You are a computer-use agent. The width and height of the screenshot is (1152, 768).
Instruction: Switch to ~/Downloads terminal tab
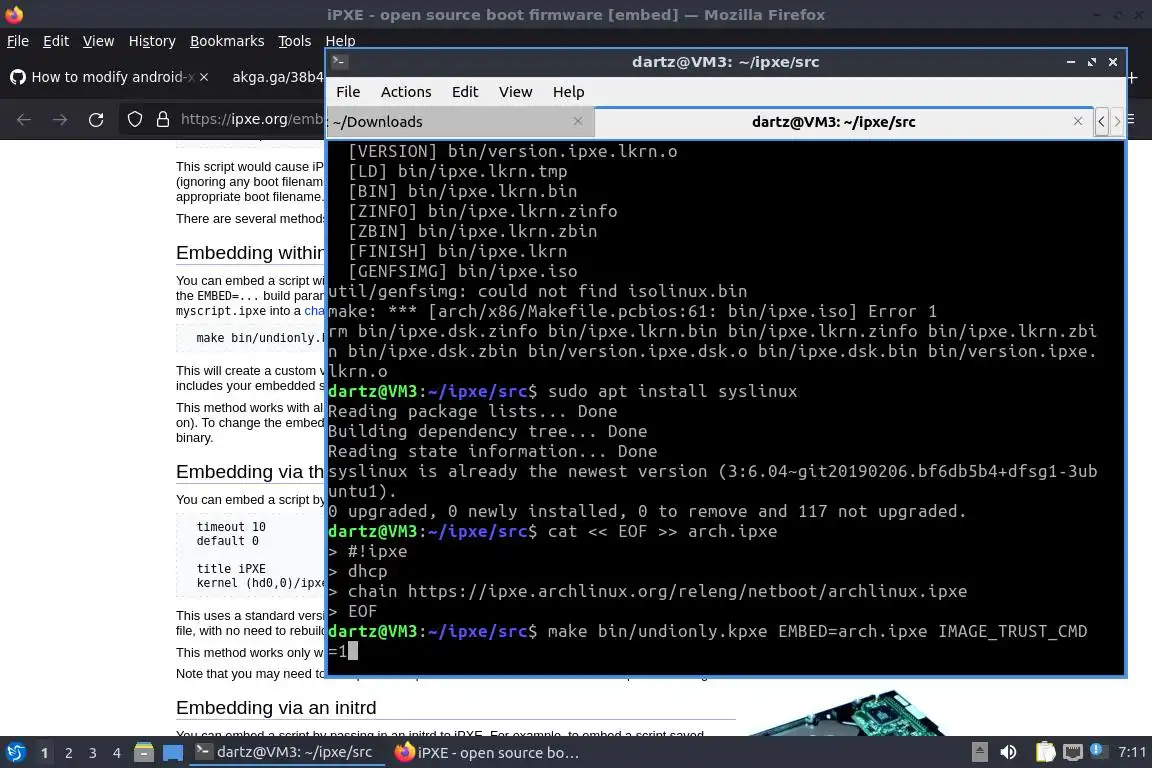460,122
